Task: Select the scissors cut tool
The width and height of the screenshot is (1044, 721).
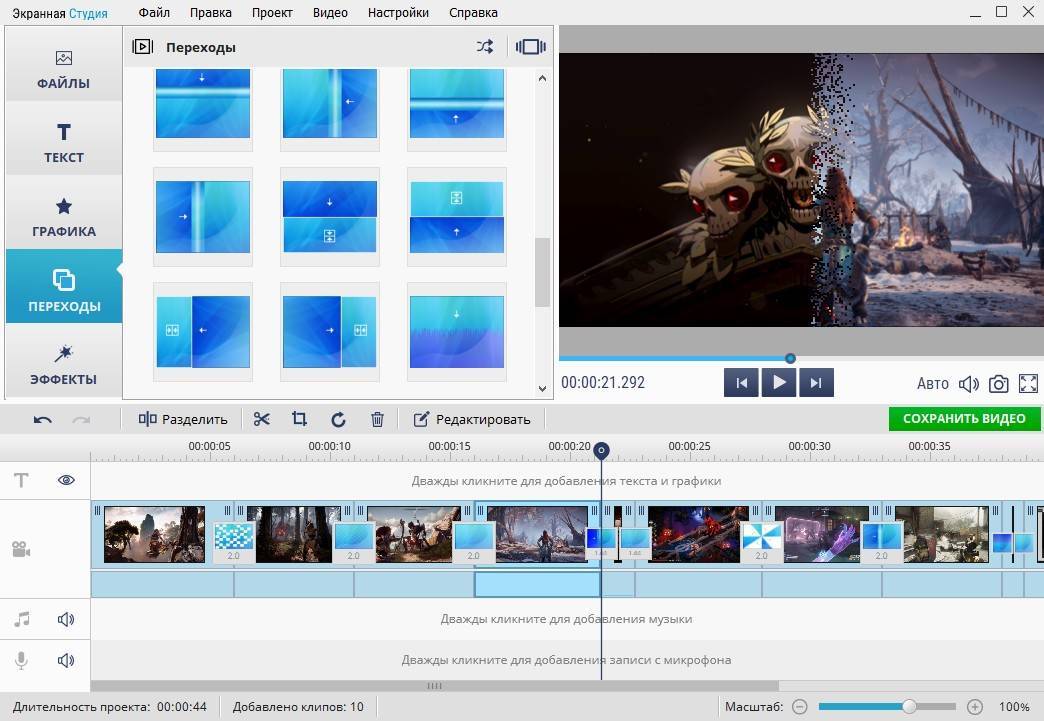Action: 262,419
